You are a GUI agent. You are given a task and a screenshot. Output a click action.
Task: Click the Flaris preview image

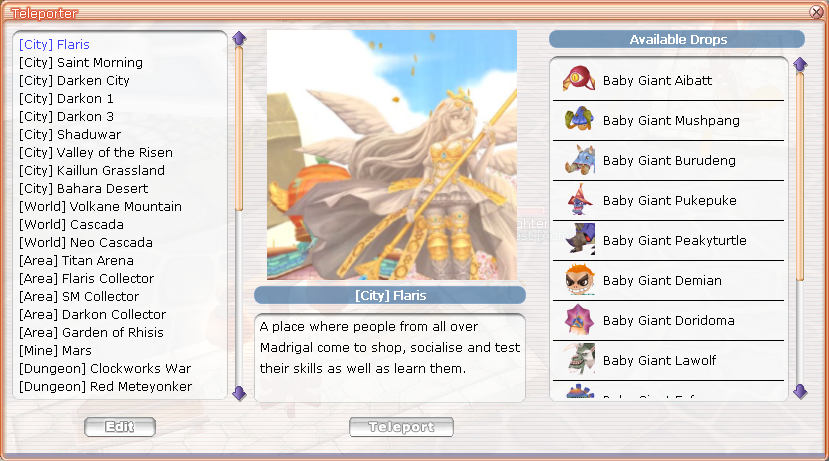(x=392, y=155)
